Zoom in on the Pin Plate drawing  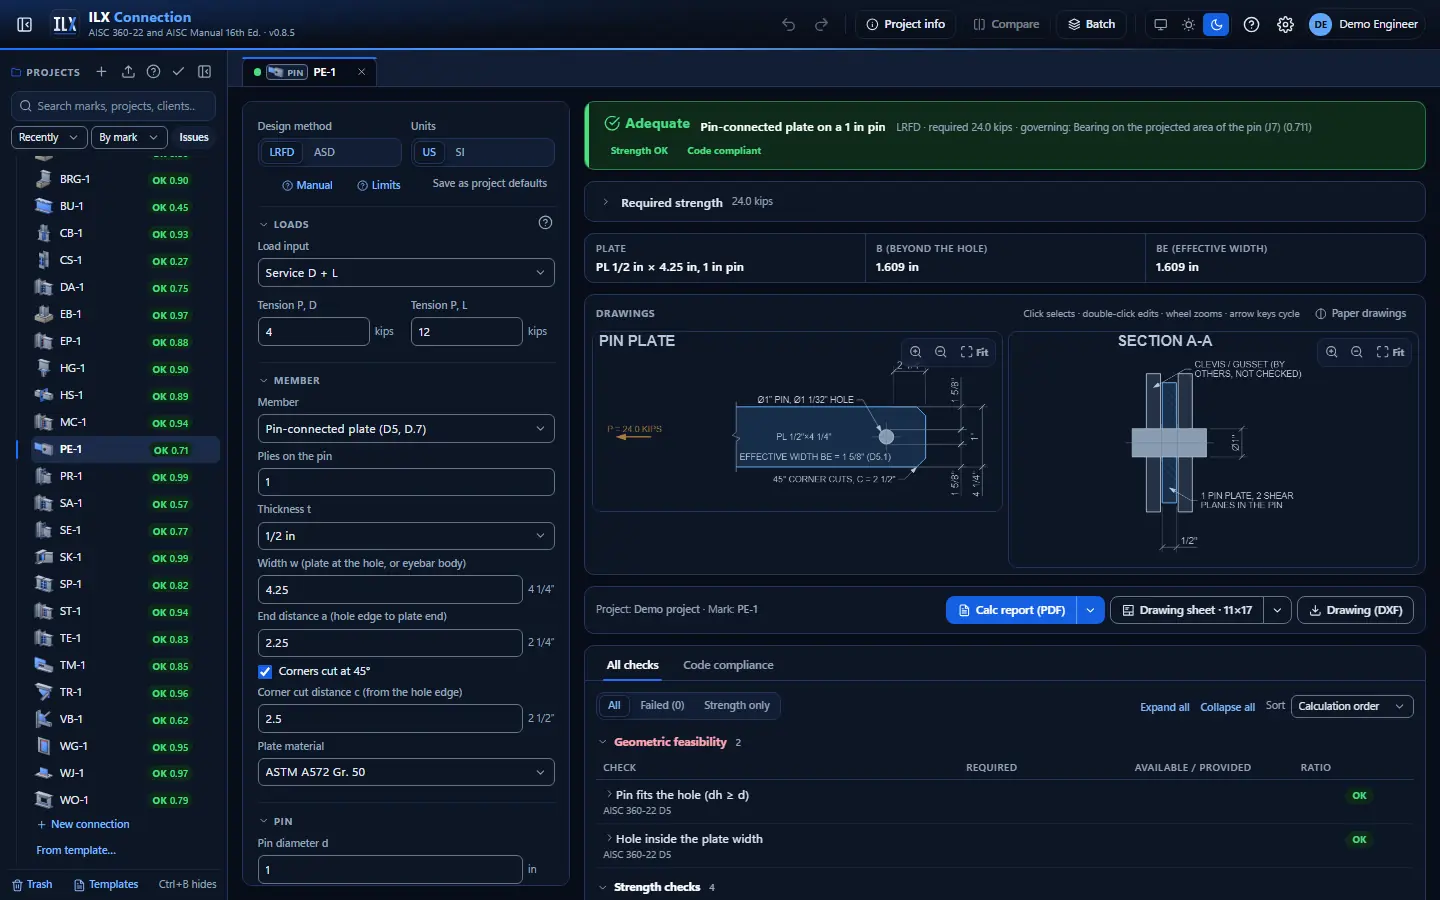pyautogui.click(x=915, y=352)
